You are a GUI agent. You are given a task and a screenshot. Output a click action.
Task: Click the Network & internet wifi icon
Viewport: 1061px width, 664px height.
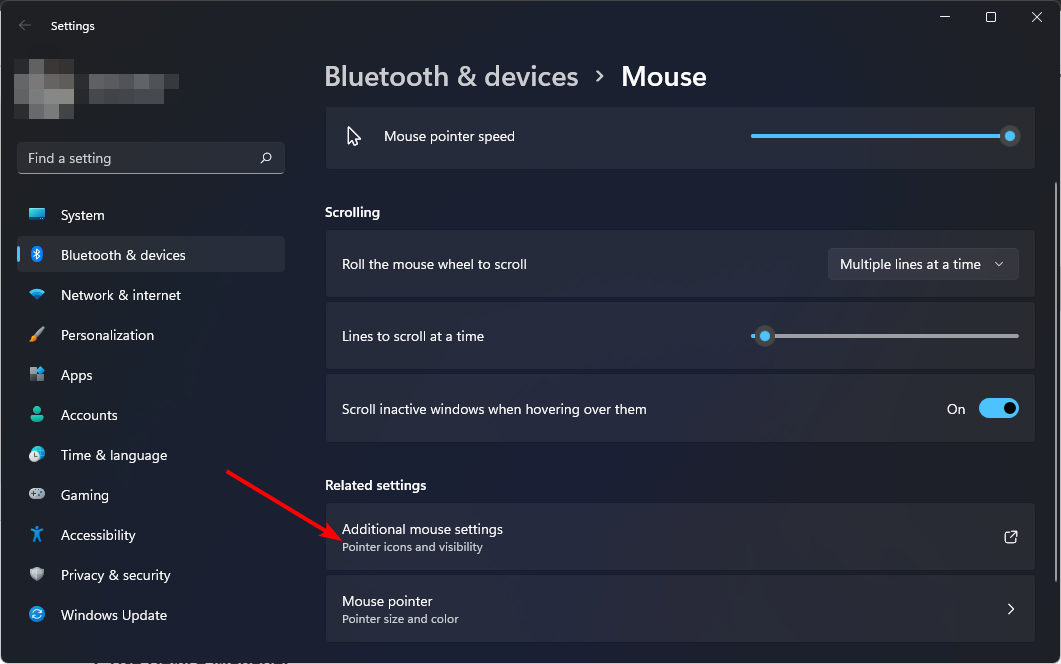37,294
